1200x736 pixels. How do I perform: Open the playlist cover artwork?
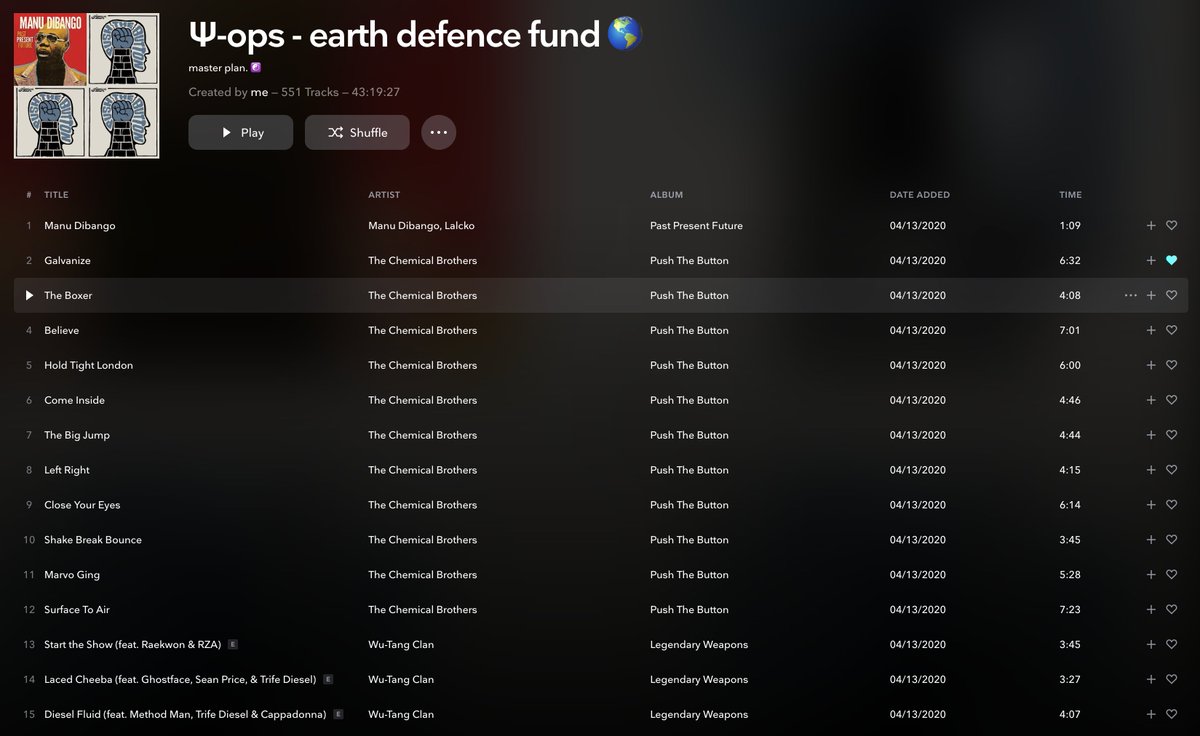tap(86, 85)
